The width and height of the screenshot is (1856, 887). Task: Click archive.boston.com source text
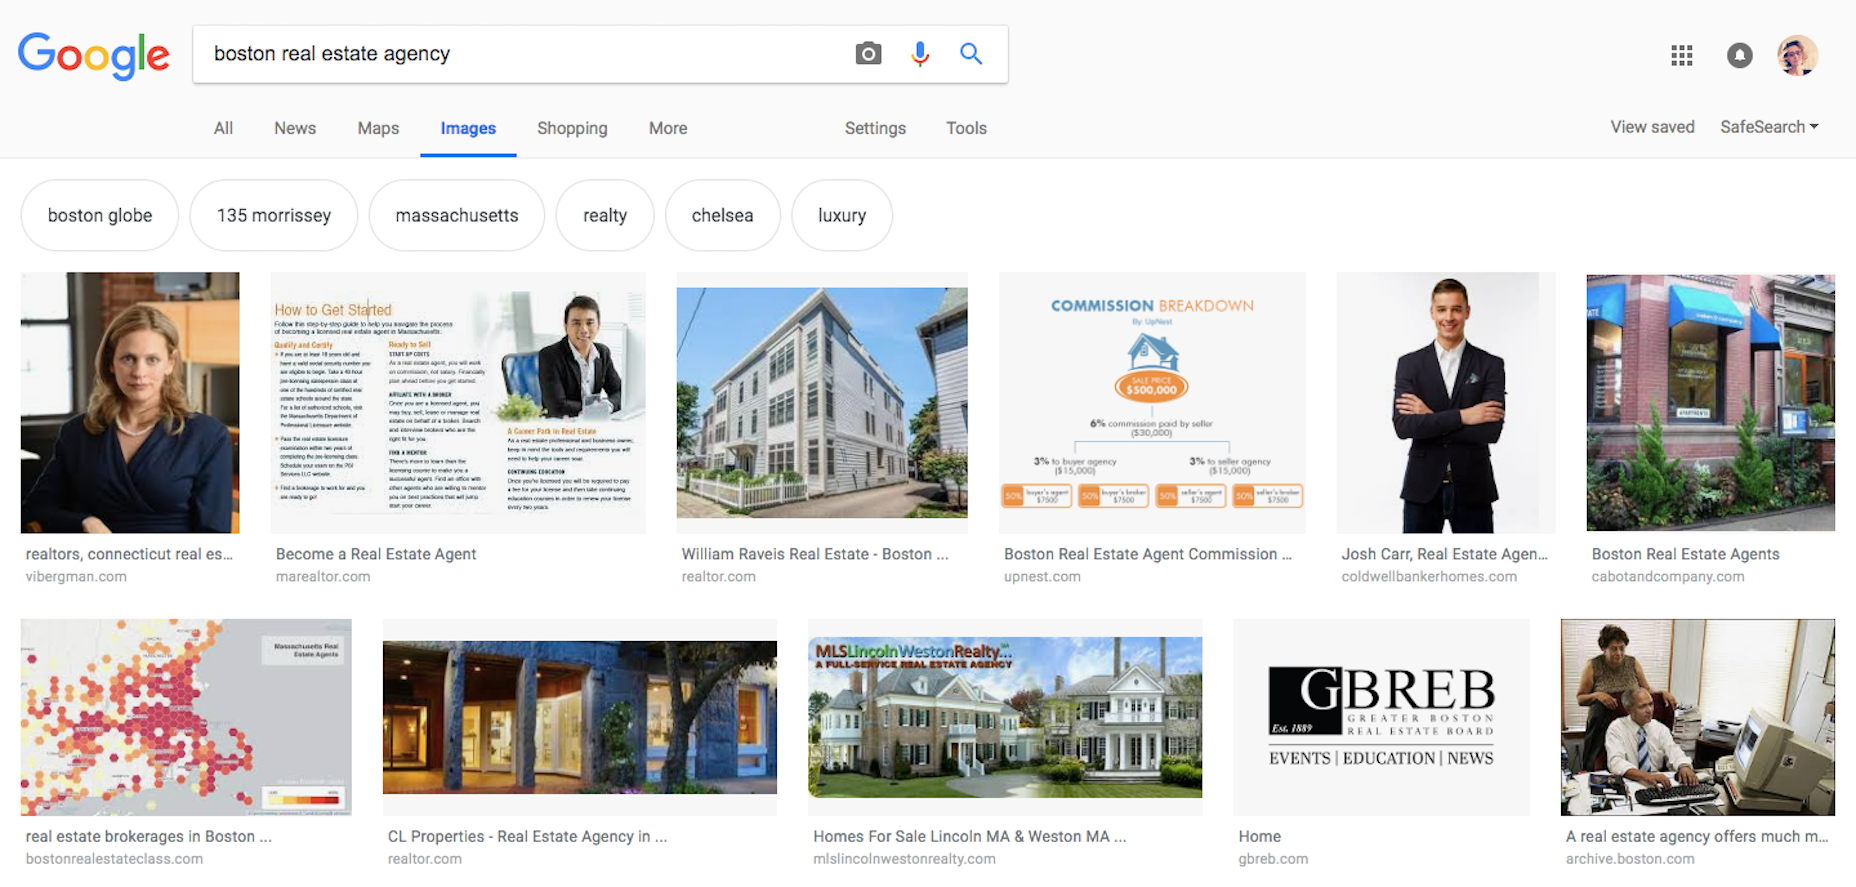pyautogui.click(x=1630, y=859)
